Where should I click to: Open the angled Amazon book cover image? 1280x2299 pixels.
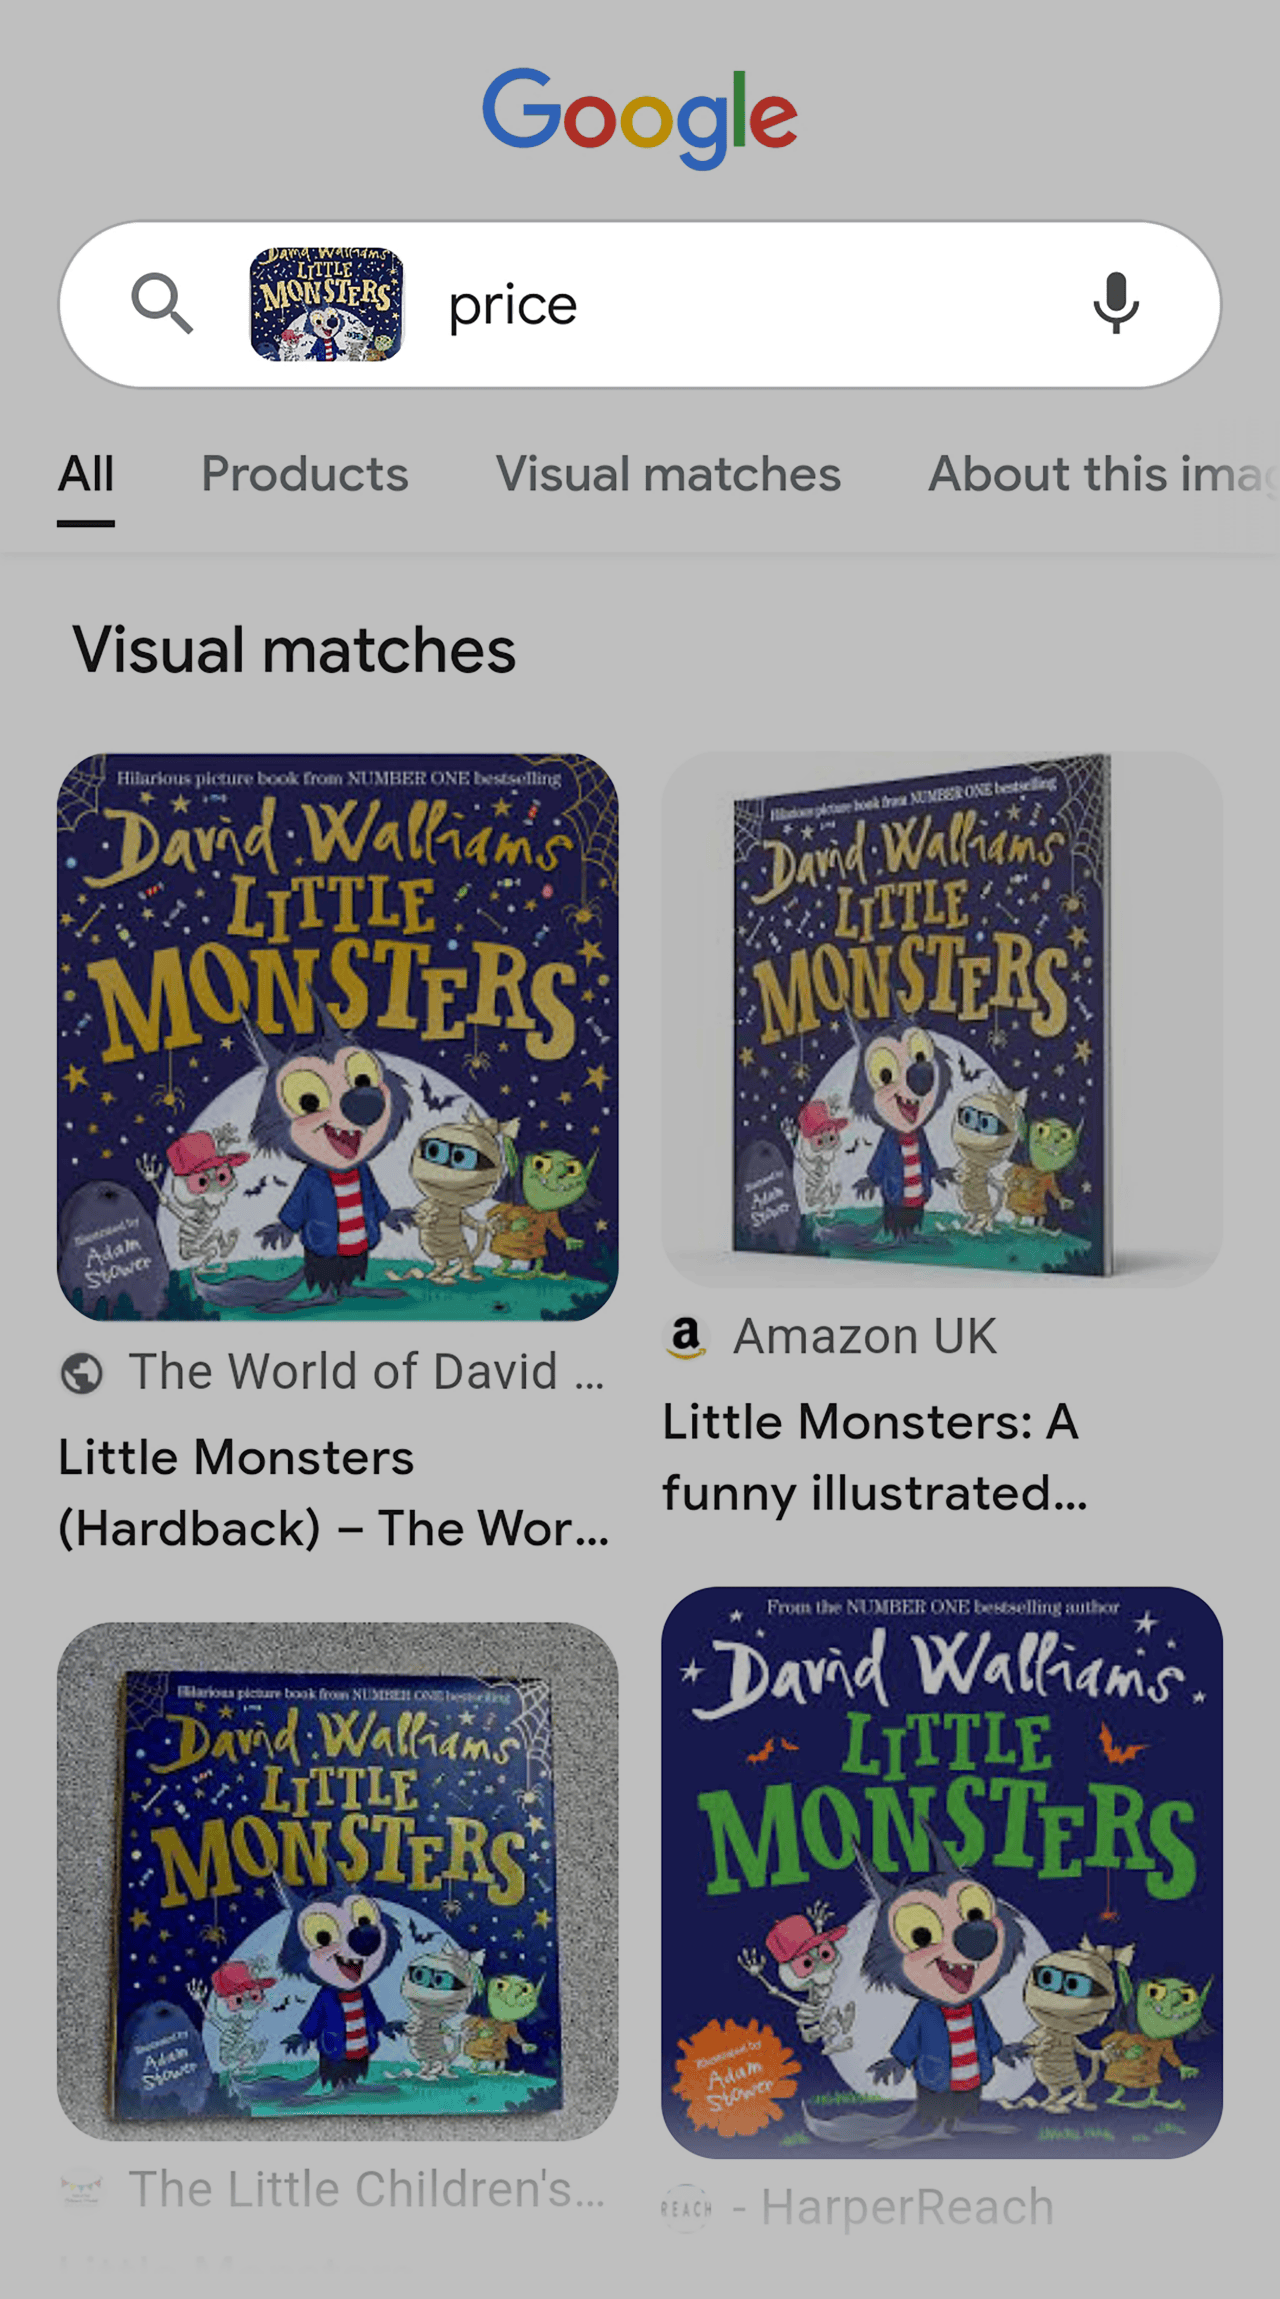point(941,1018)
